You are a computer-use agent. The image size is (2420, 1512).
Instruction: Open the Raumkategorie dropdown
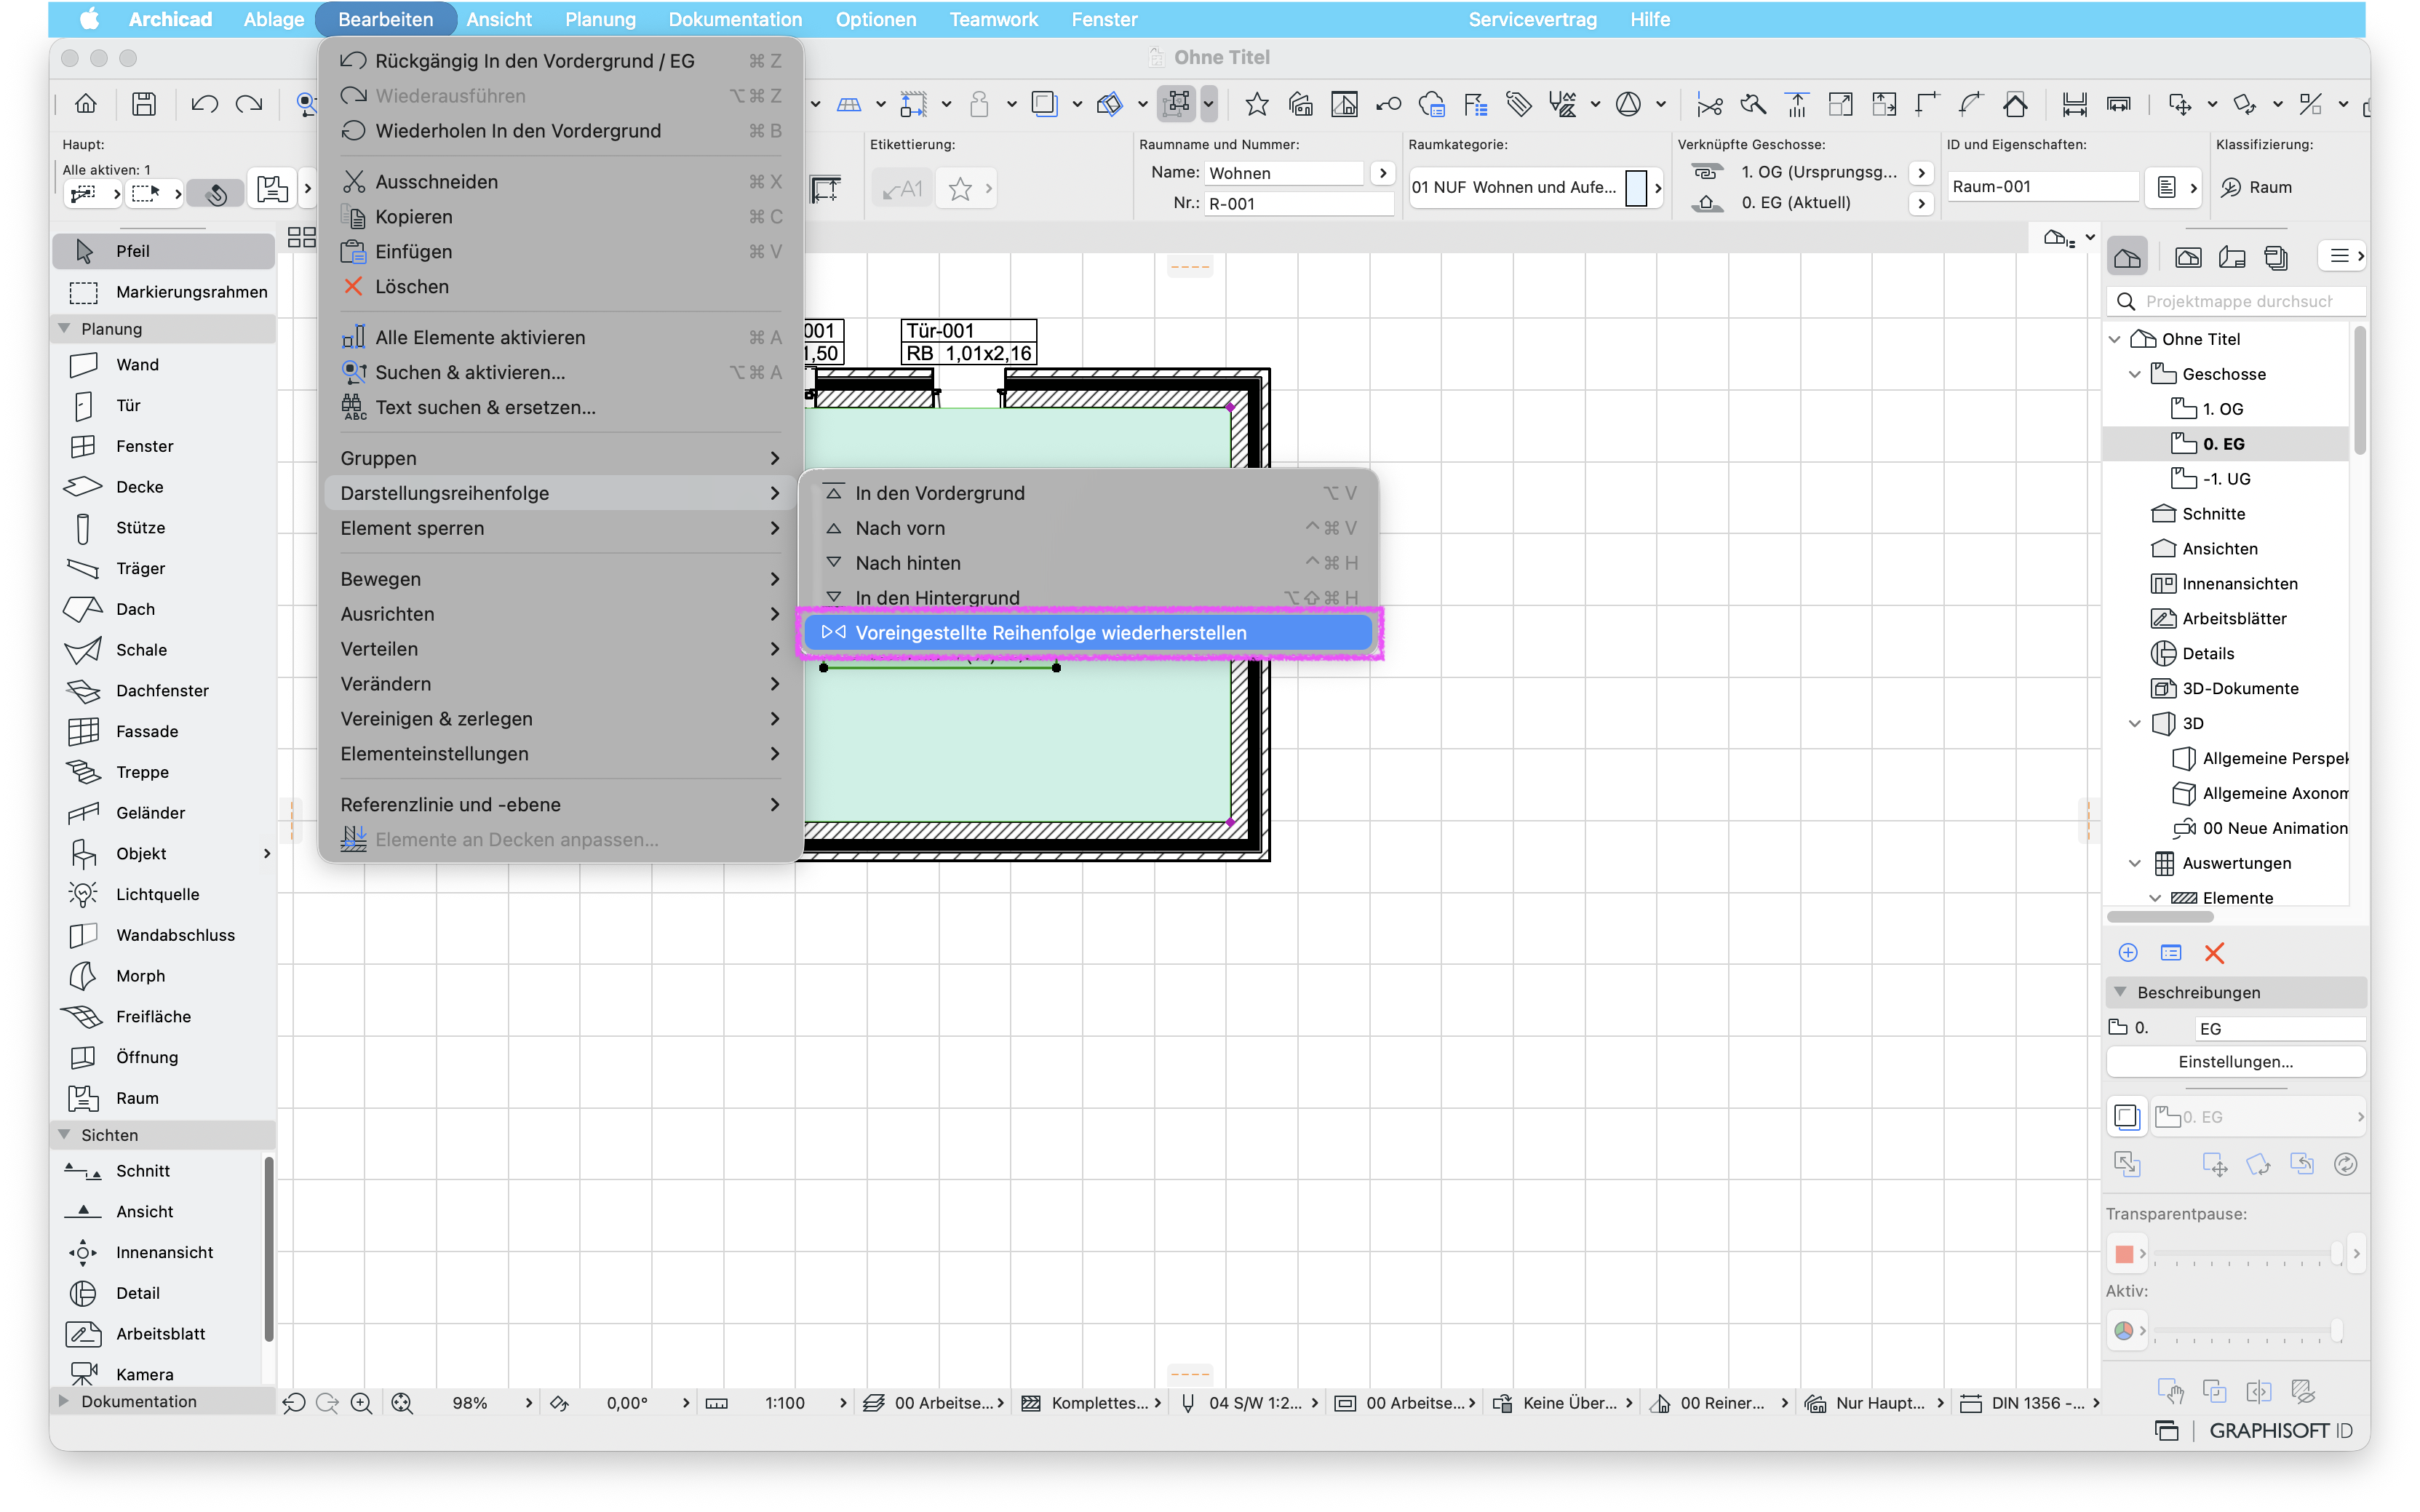1536,188
